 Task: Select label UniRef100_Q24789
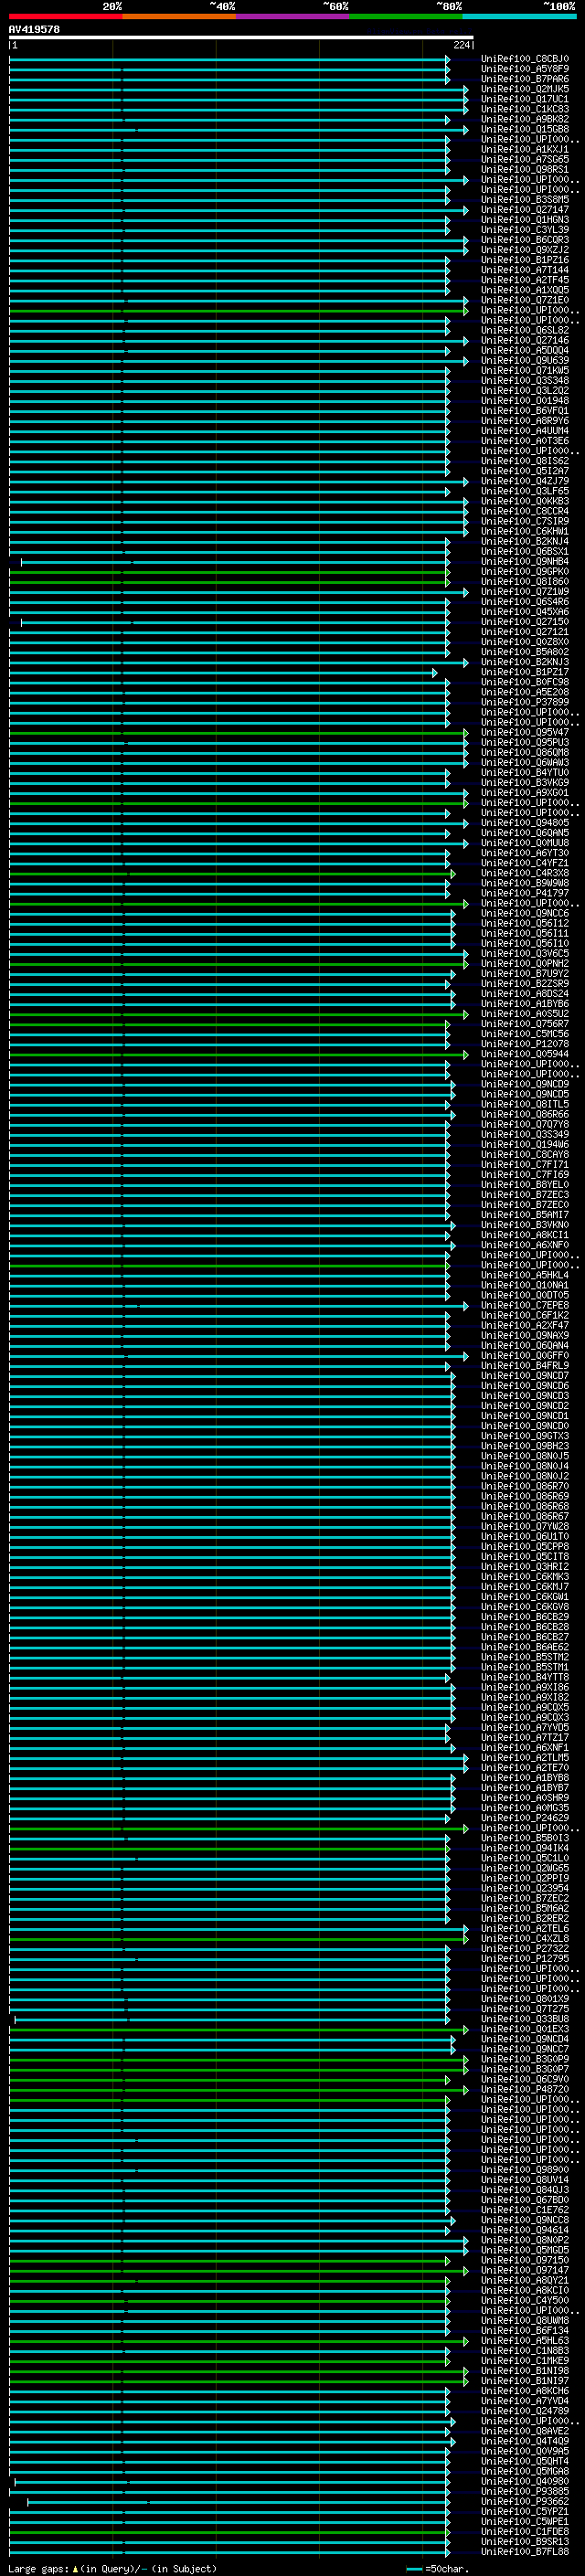click(x=525, y=2411)
